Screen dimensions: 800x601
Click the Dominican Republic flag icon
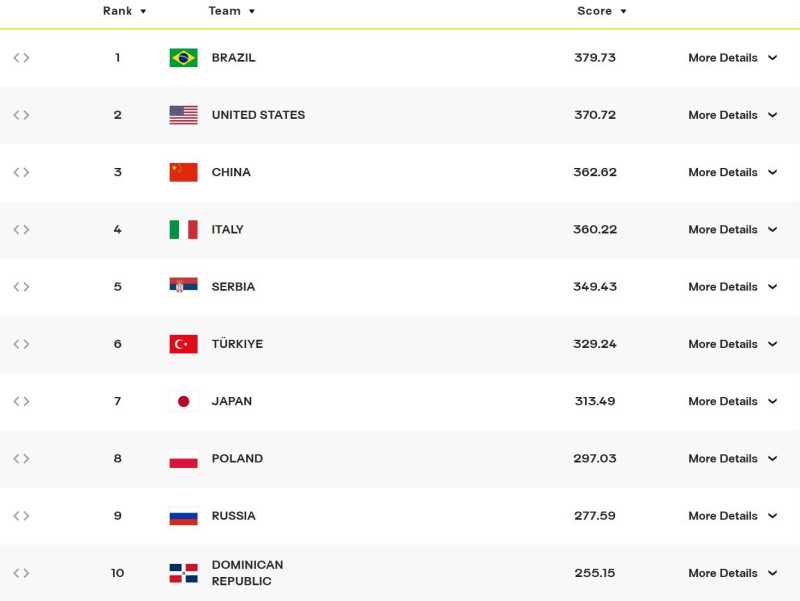[x=183, y=573]
